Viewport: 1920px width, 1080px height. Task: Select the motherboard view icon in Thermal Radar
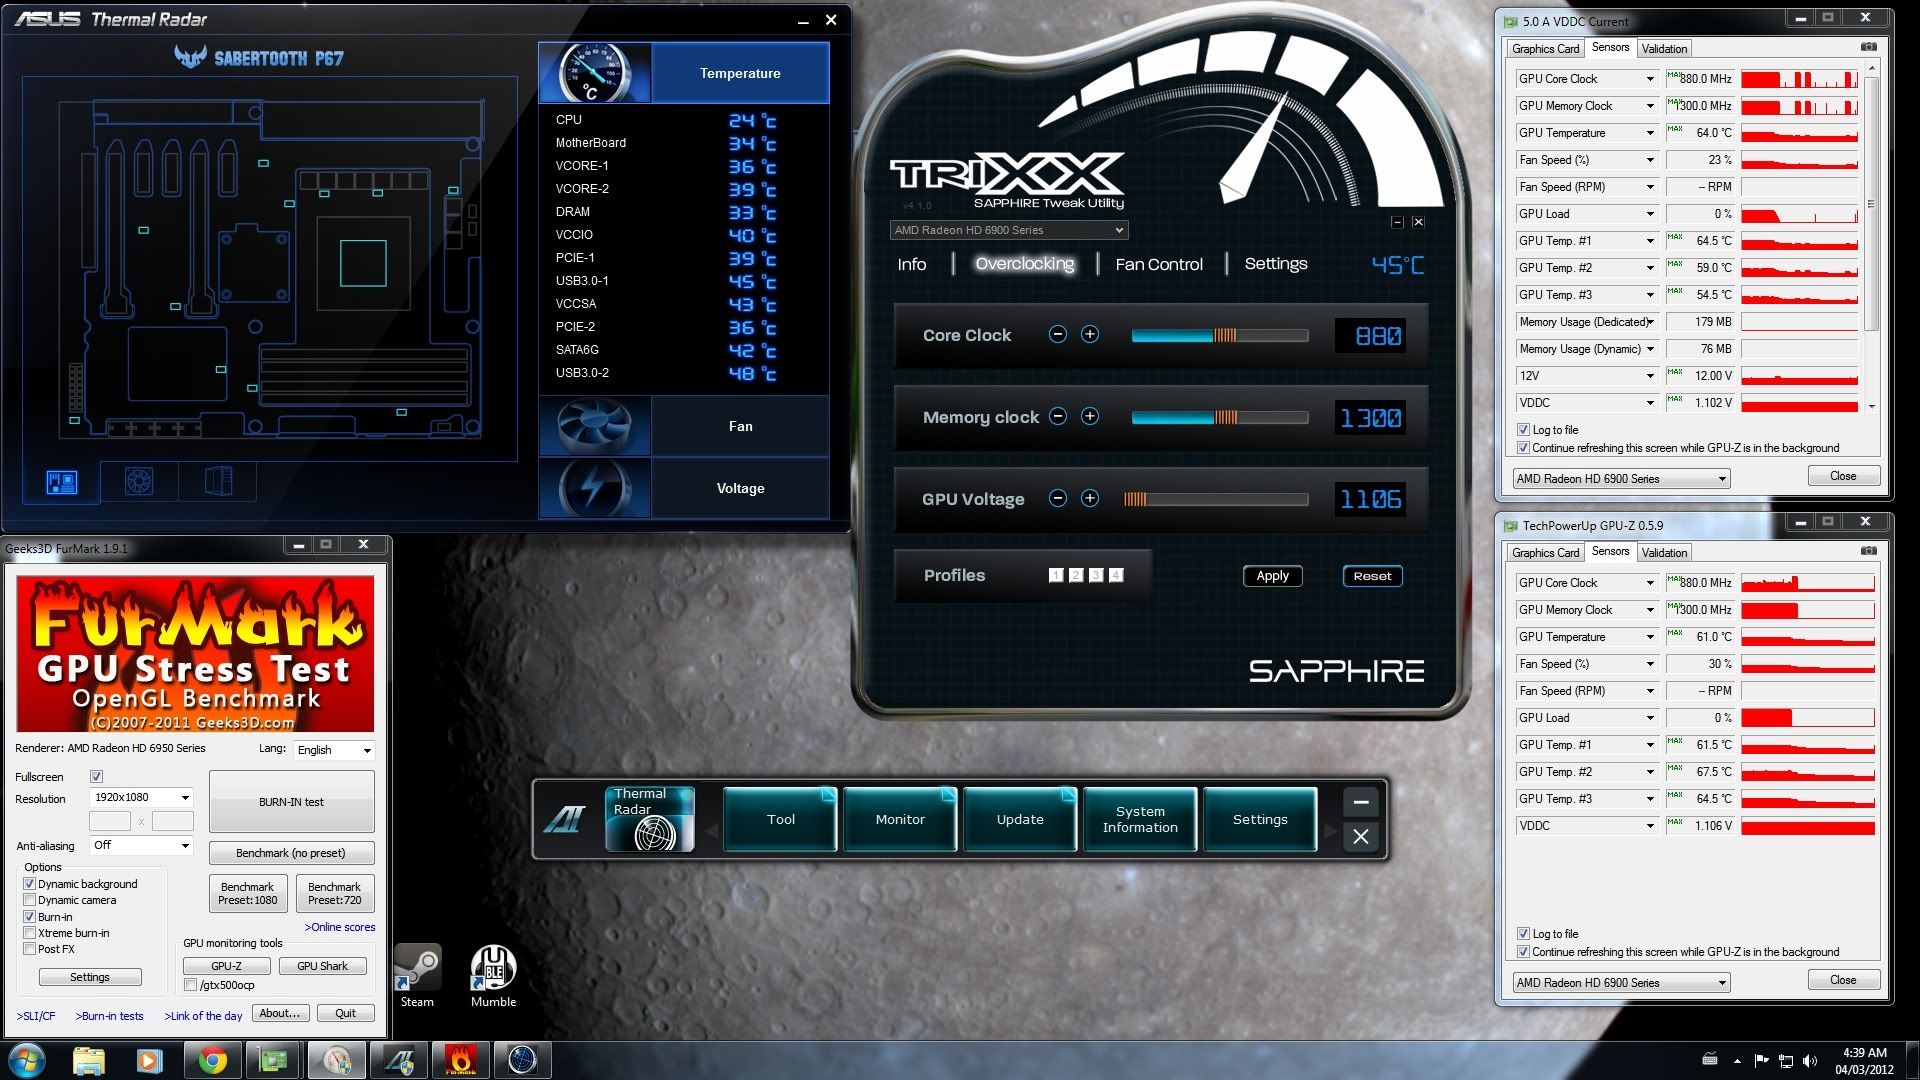click(62, 482)
